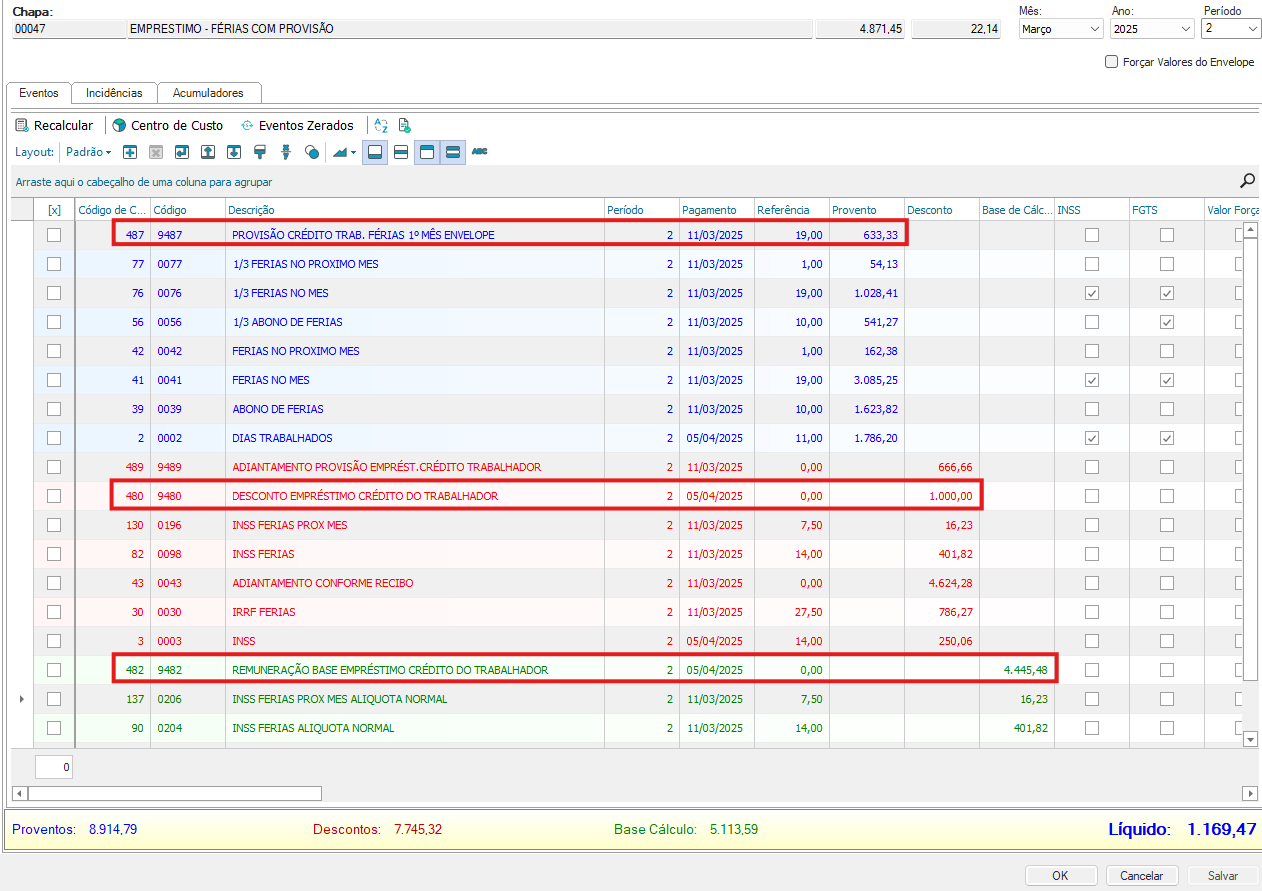Toggle the banded rows layout icon
Viewport: 1262px width, 891px height.
[x=453, y=152]
